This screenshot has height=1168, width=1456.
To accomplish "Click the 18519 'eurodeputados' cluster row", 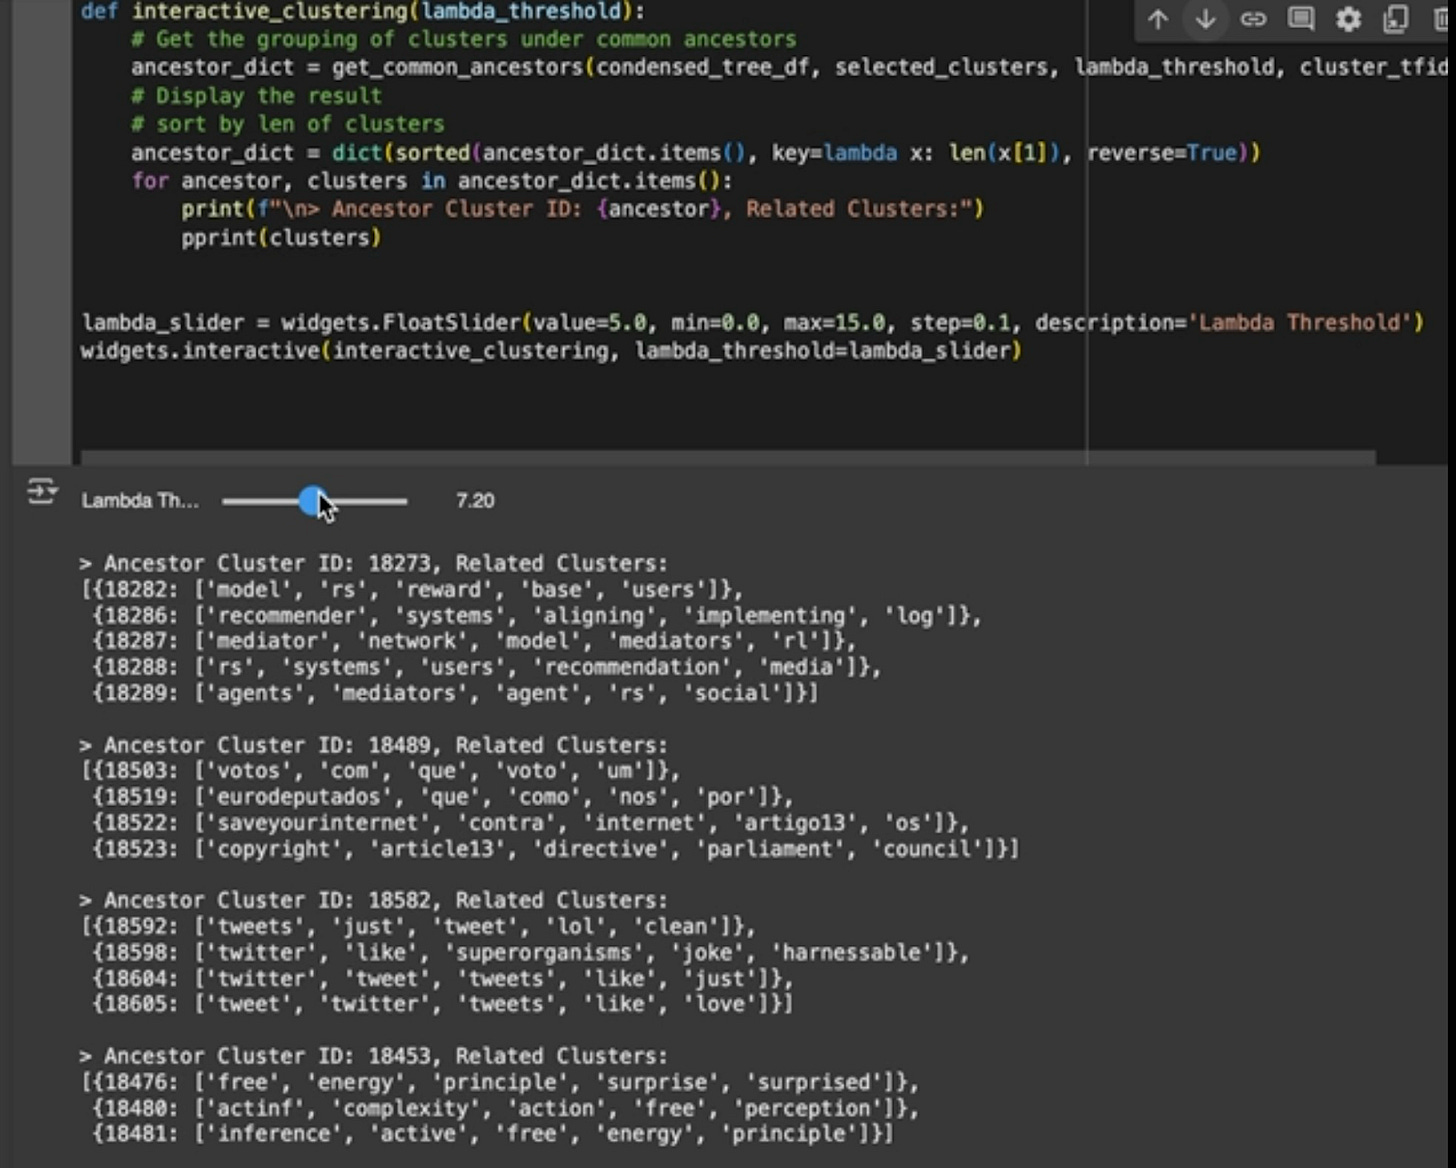I will point(443,797).
